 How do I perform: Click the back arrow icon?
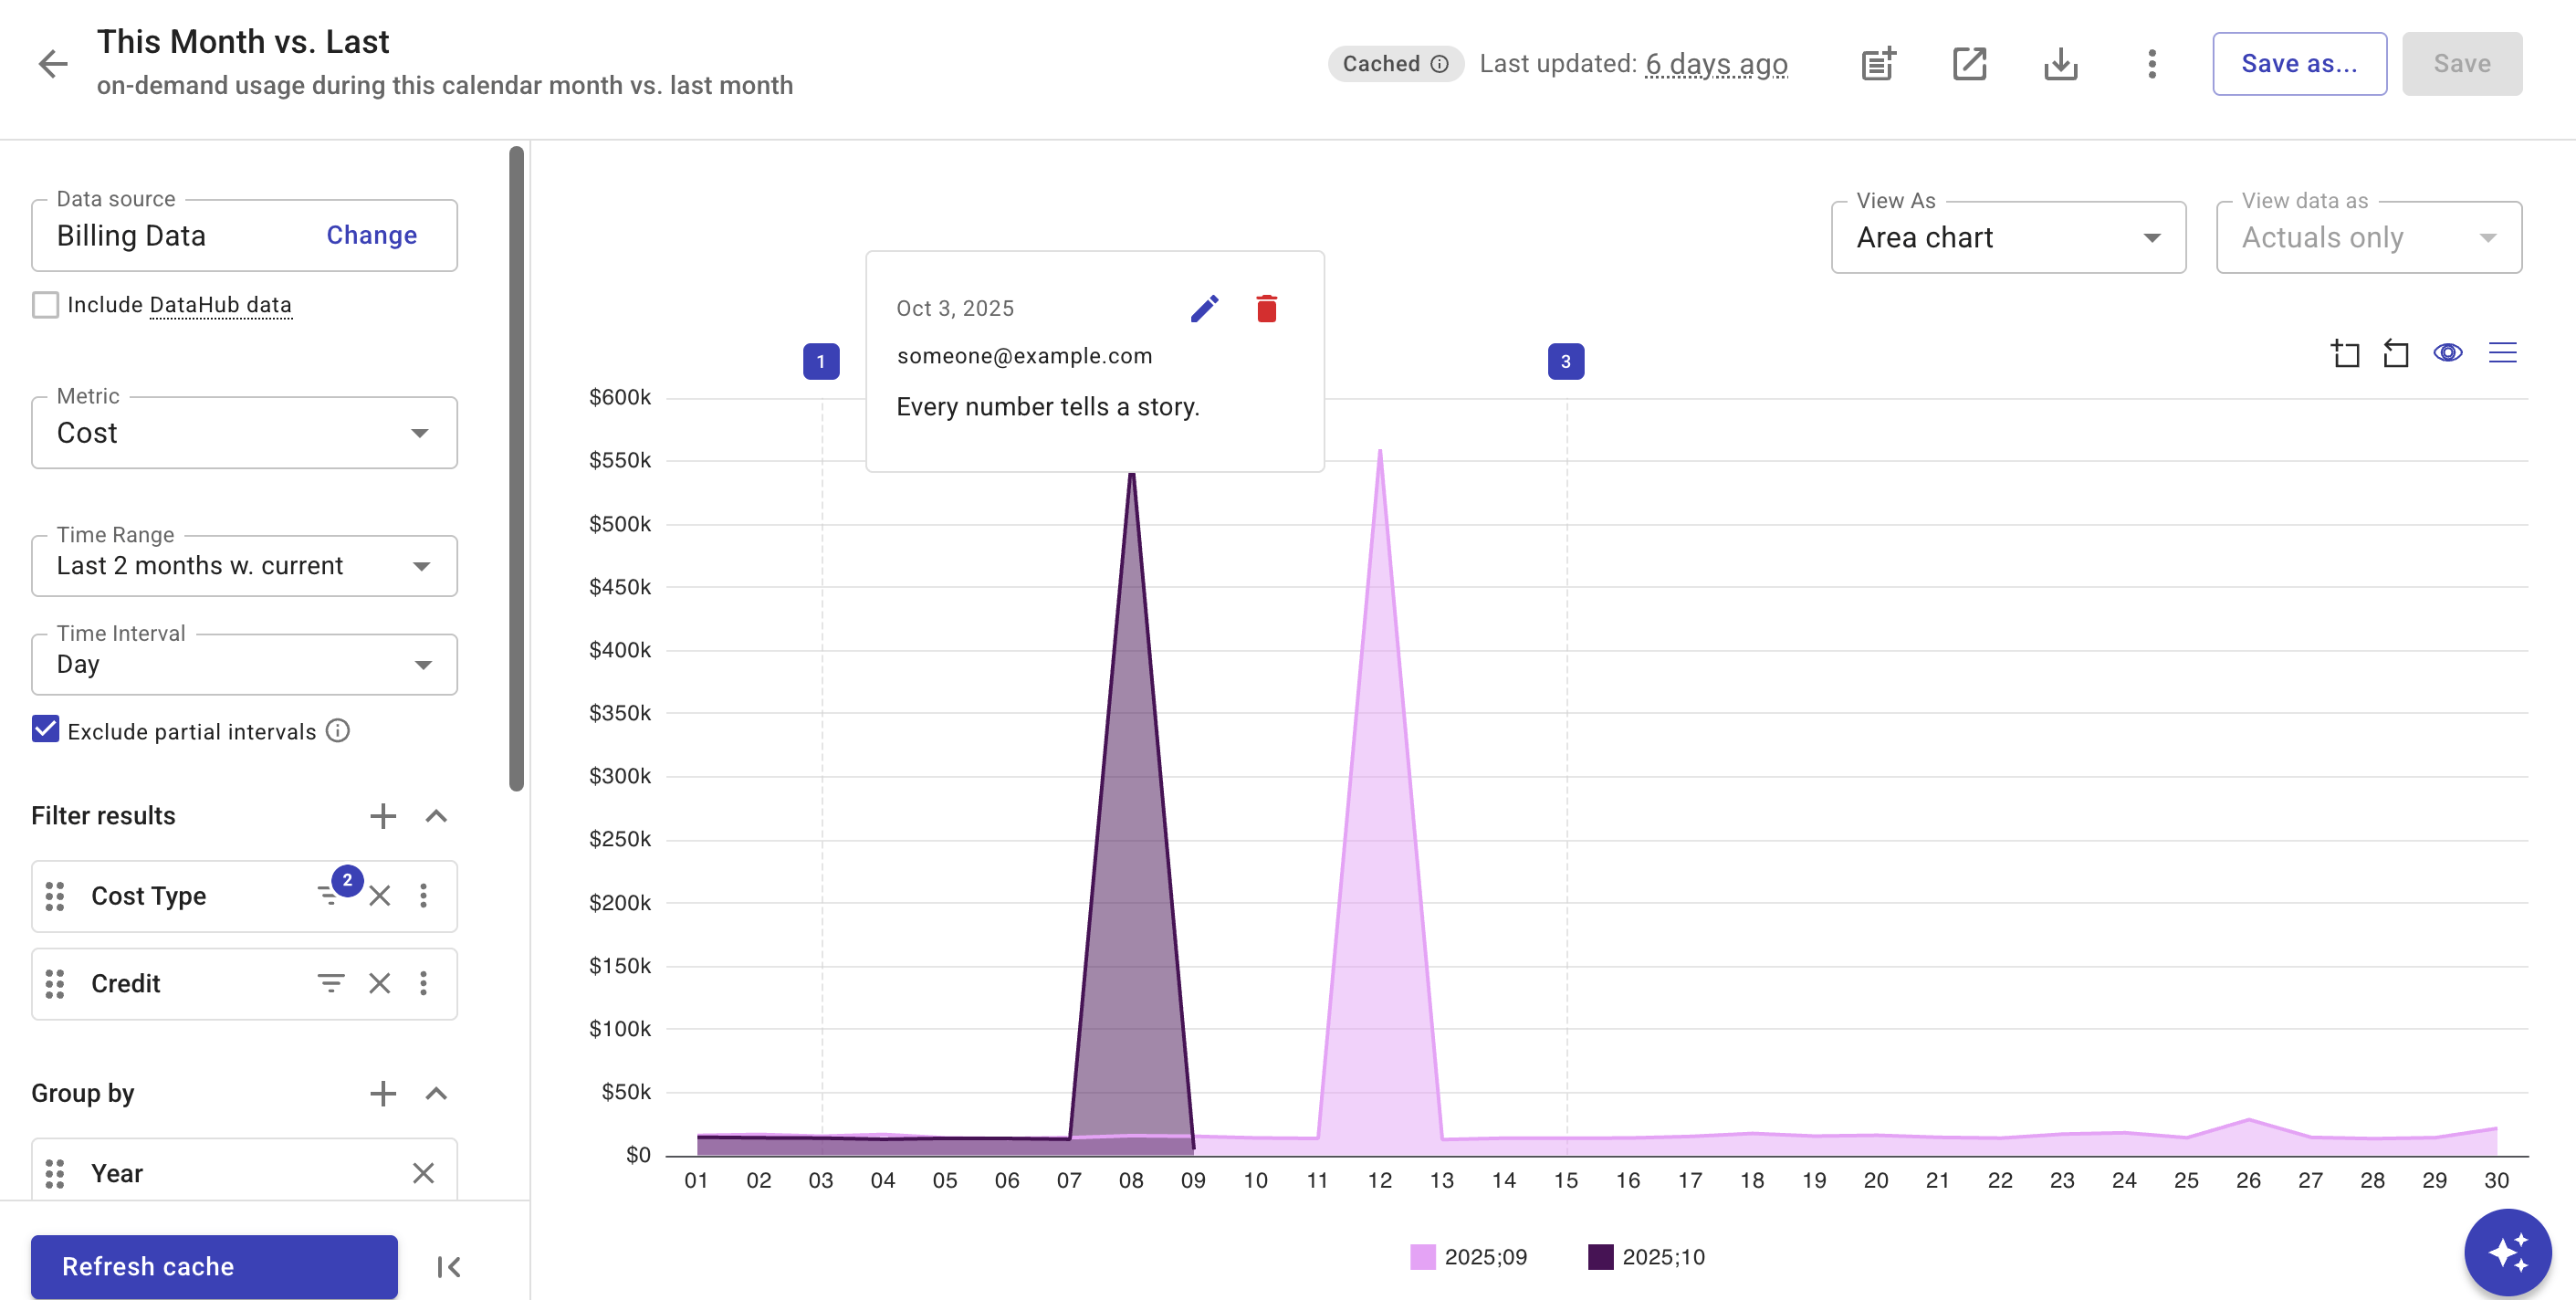pos(53,64)
